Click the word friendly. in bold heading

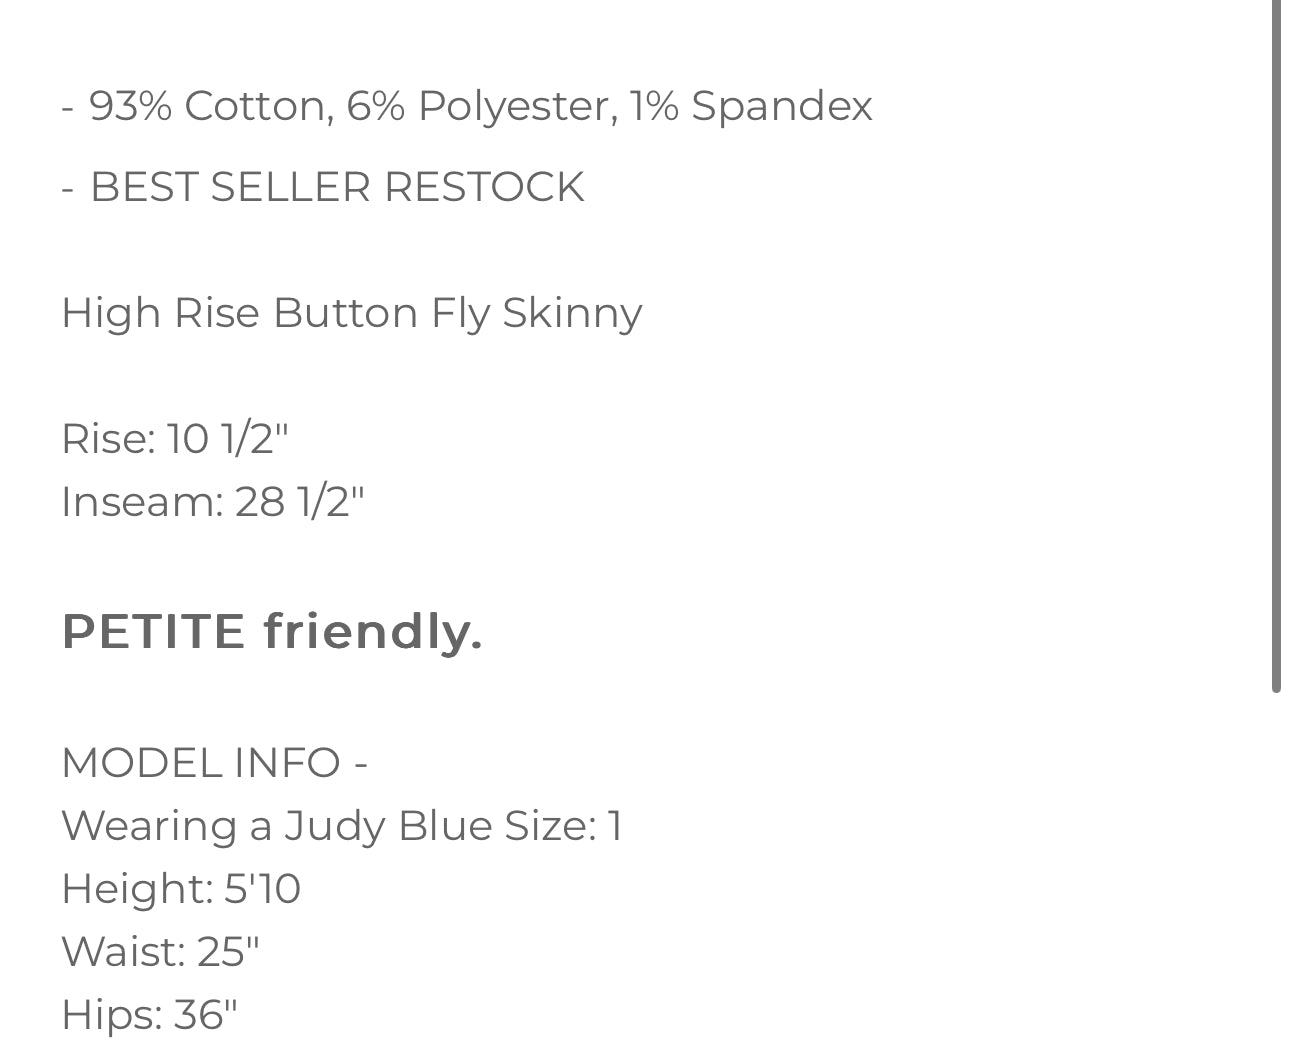[x=373, y=632]
